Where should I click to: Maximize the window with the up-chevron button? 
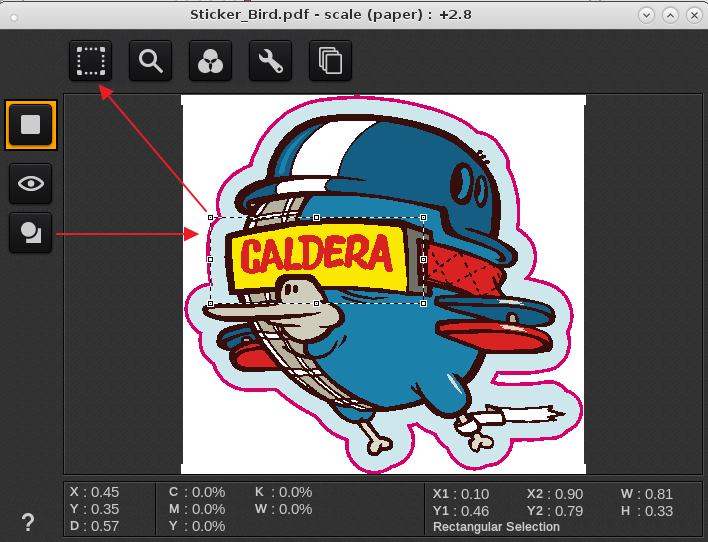pyautogui.click(x=671, y=15)
